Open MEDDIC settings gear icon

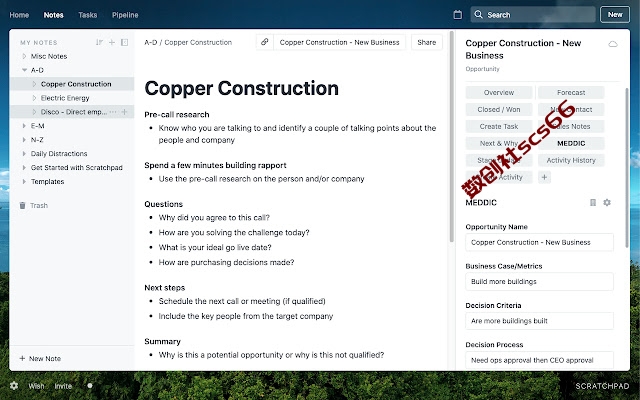(607, 202)
